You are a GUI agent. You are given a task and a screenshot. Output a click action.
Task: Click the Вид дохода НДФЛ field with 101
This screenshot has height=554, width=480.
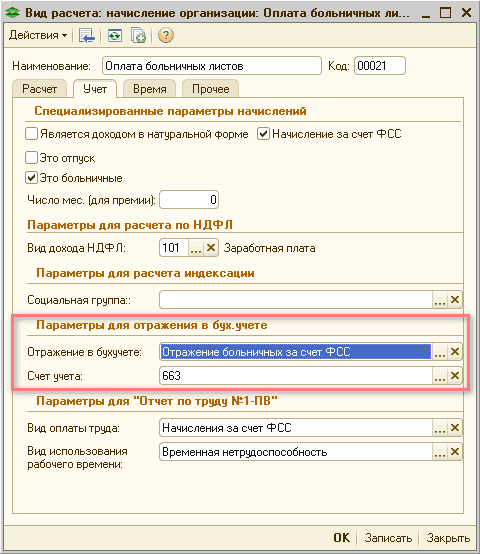click(174, 248)
